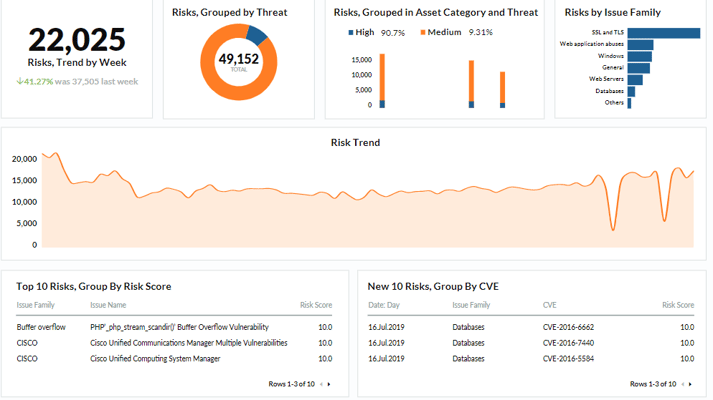Sort by Date: Day column header
This screenshot has height=400, width=713.
point(383,305)
